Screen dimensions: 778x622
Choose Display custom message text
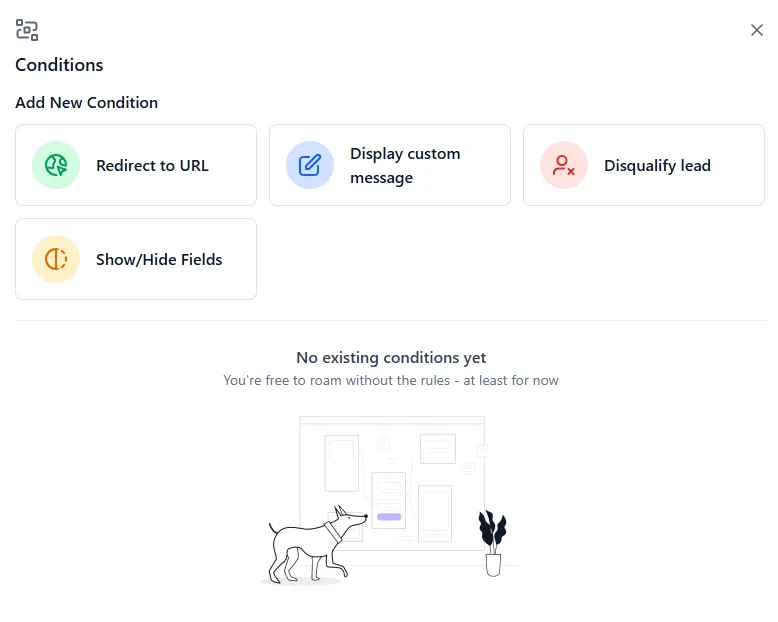[405, 166]
